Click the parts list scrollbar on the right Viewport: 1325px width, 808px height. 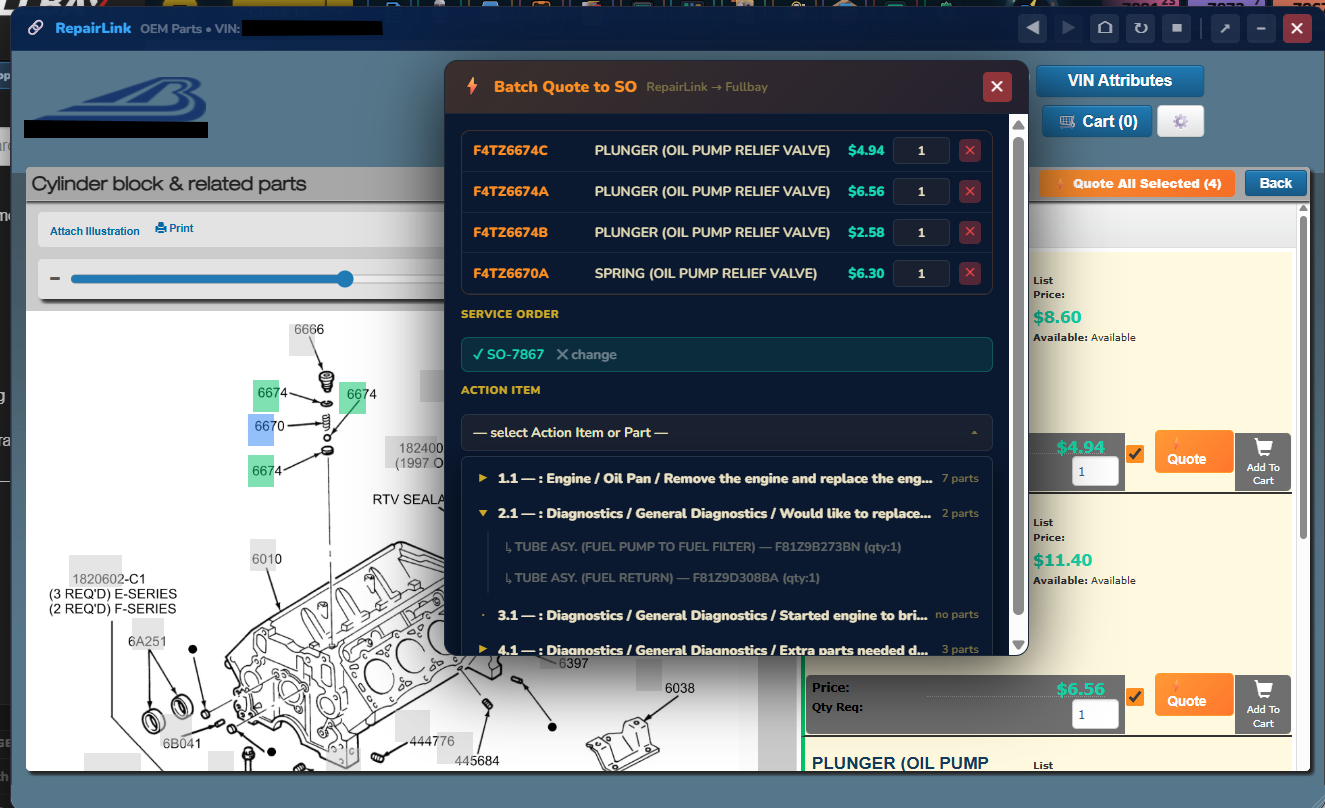1302,378
